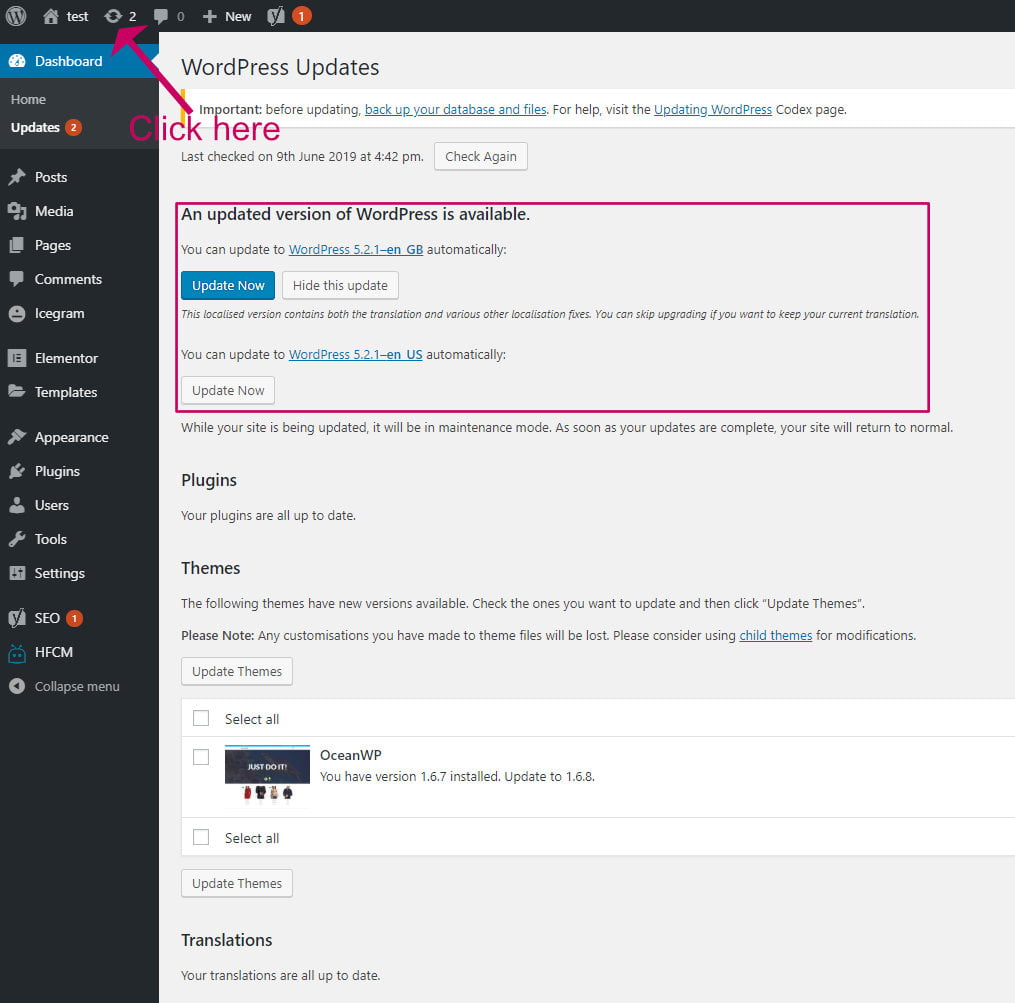
Task: Click the Plugins plug icon
Action: coord(17,471)
